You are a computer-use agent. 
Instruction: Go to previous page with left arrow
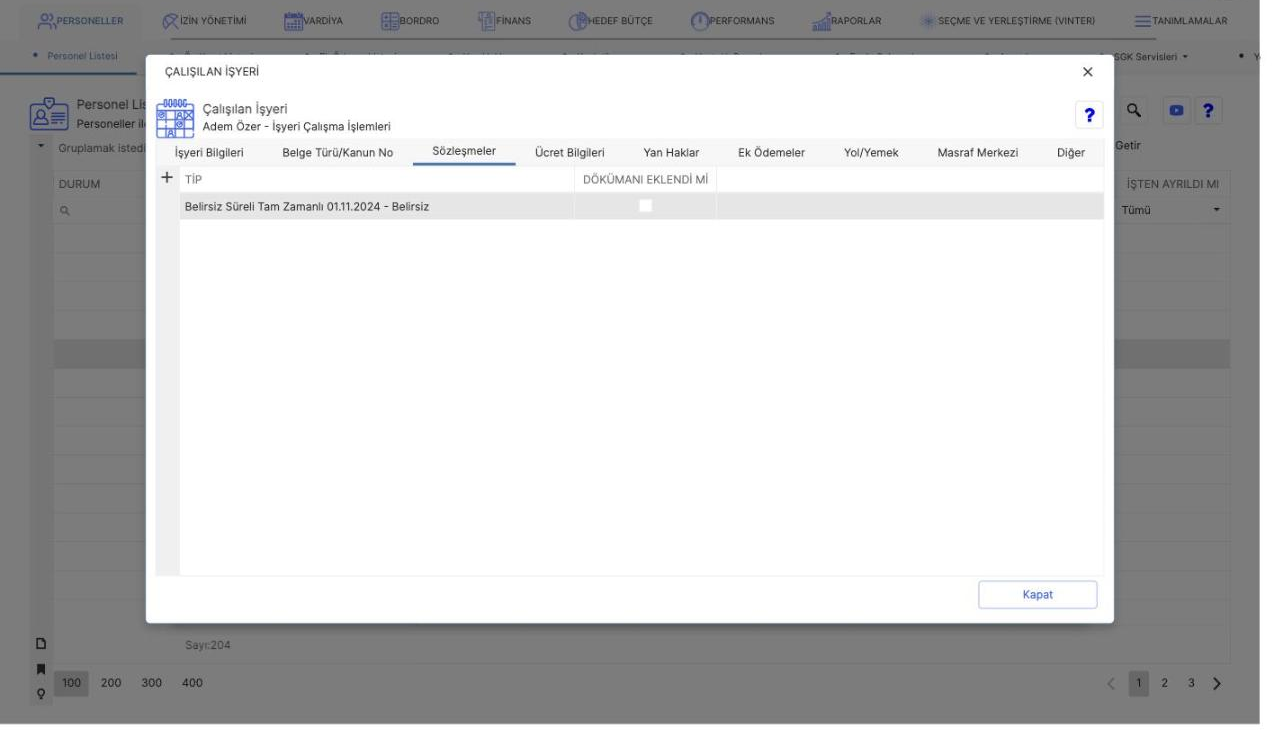click(1110, 683)
